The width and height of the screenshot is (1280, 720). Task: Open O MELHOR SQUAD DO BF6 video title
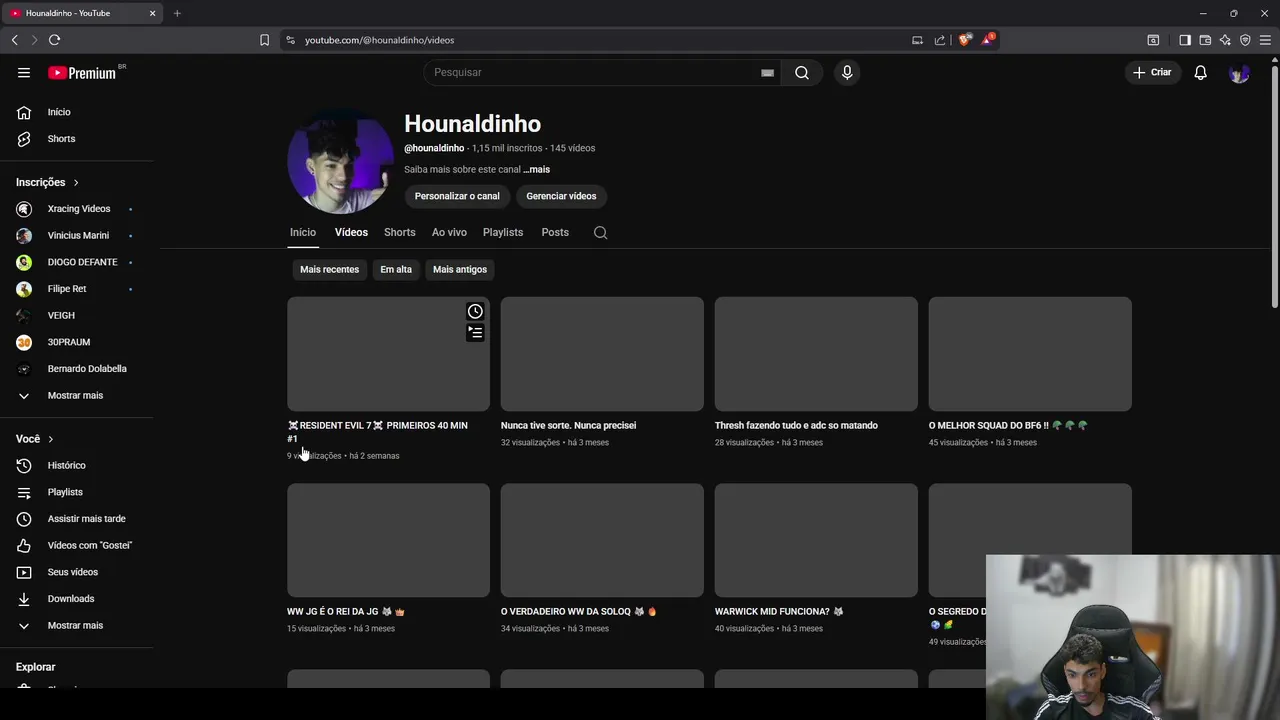click(x=1008, y=425)
